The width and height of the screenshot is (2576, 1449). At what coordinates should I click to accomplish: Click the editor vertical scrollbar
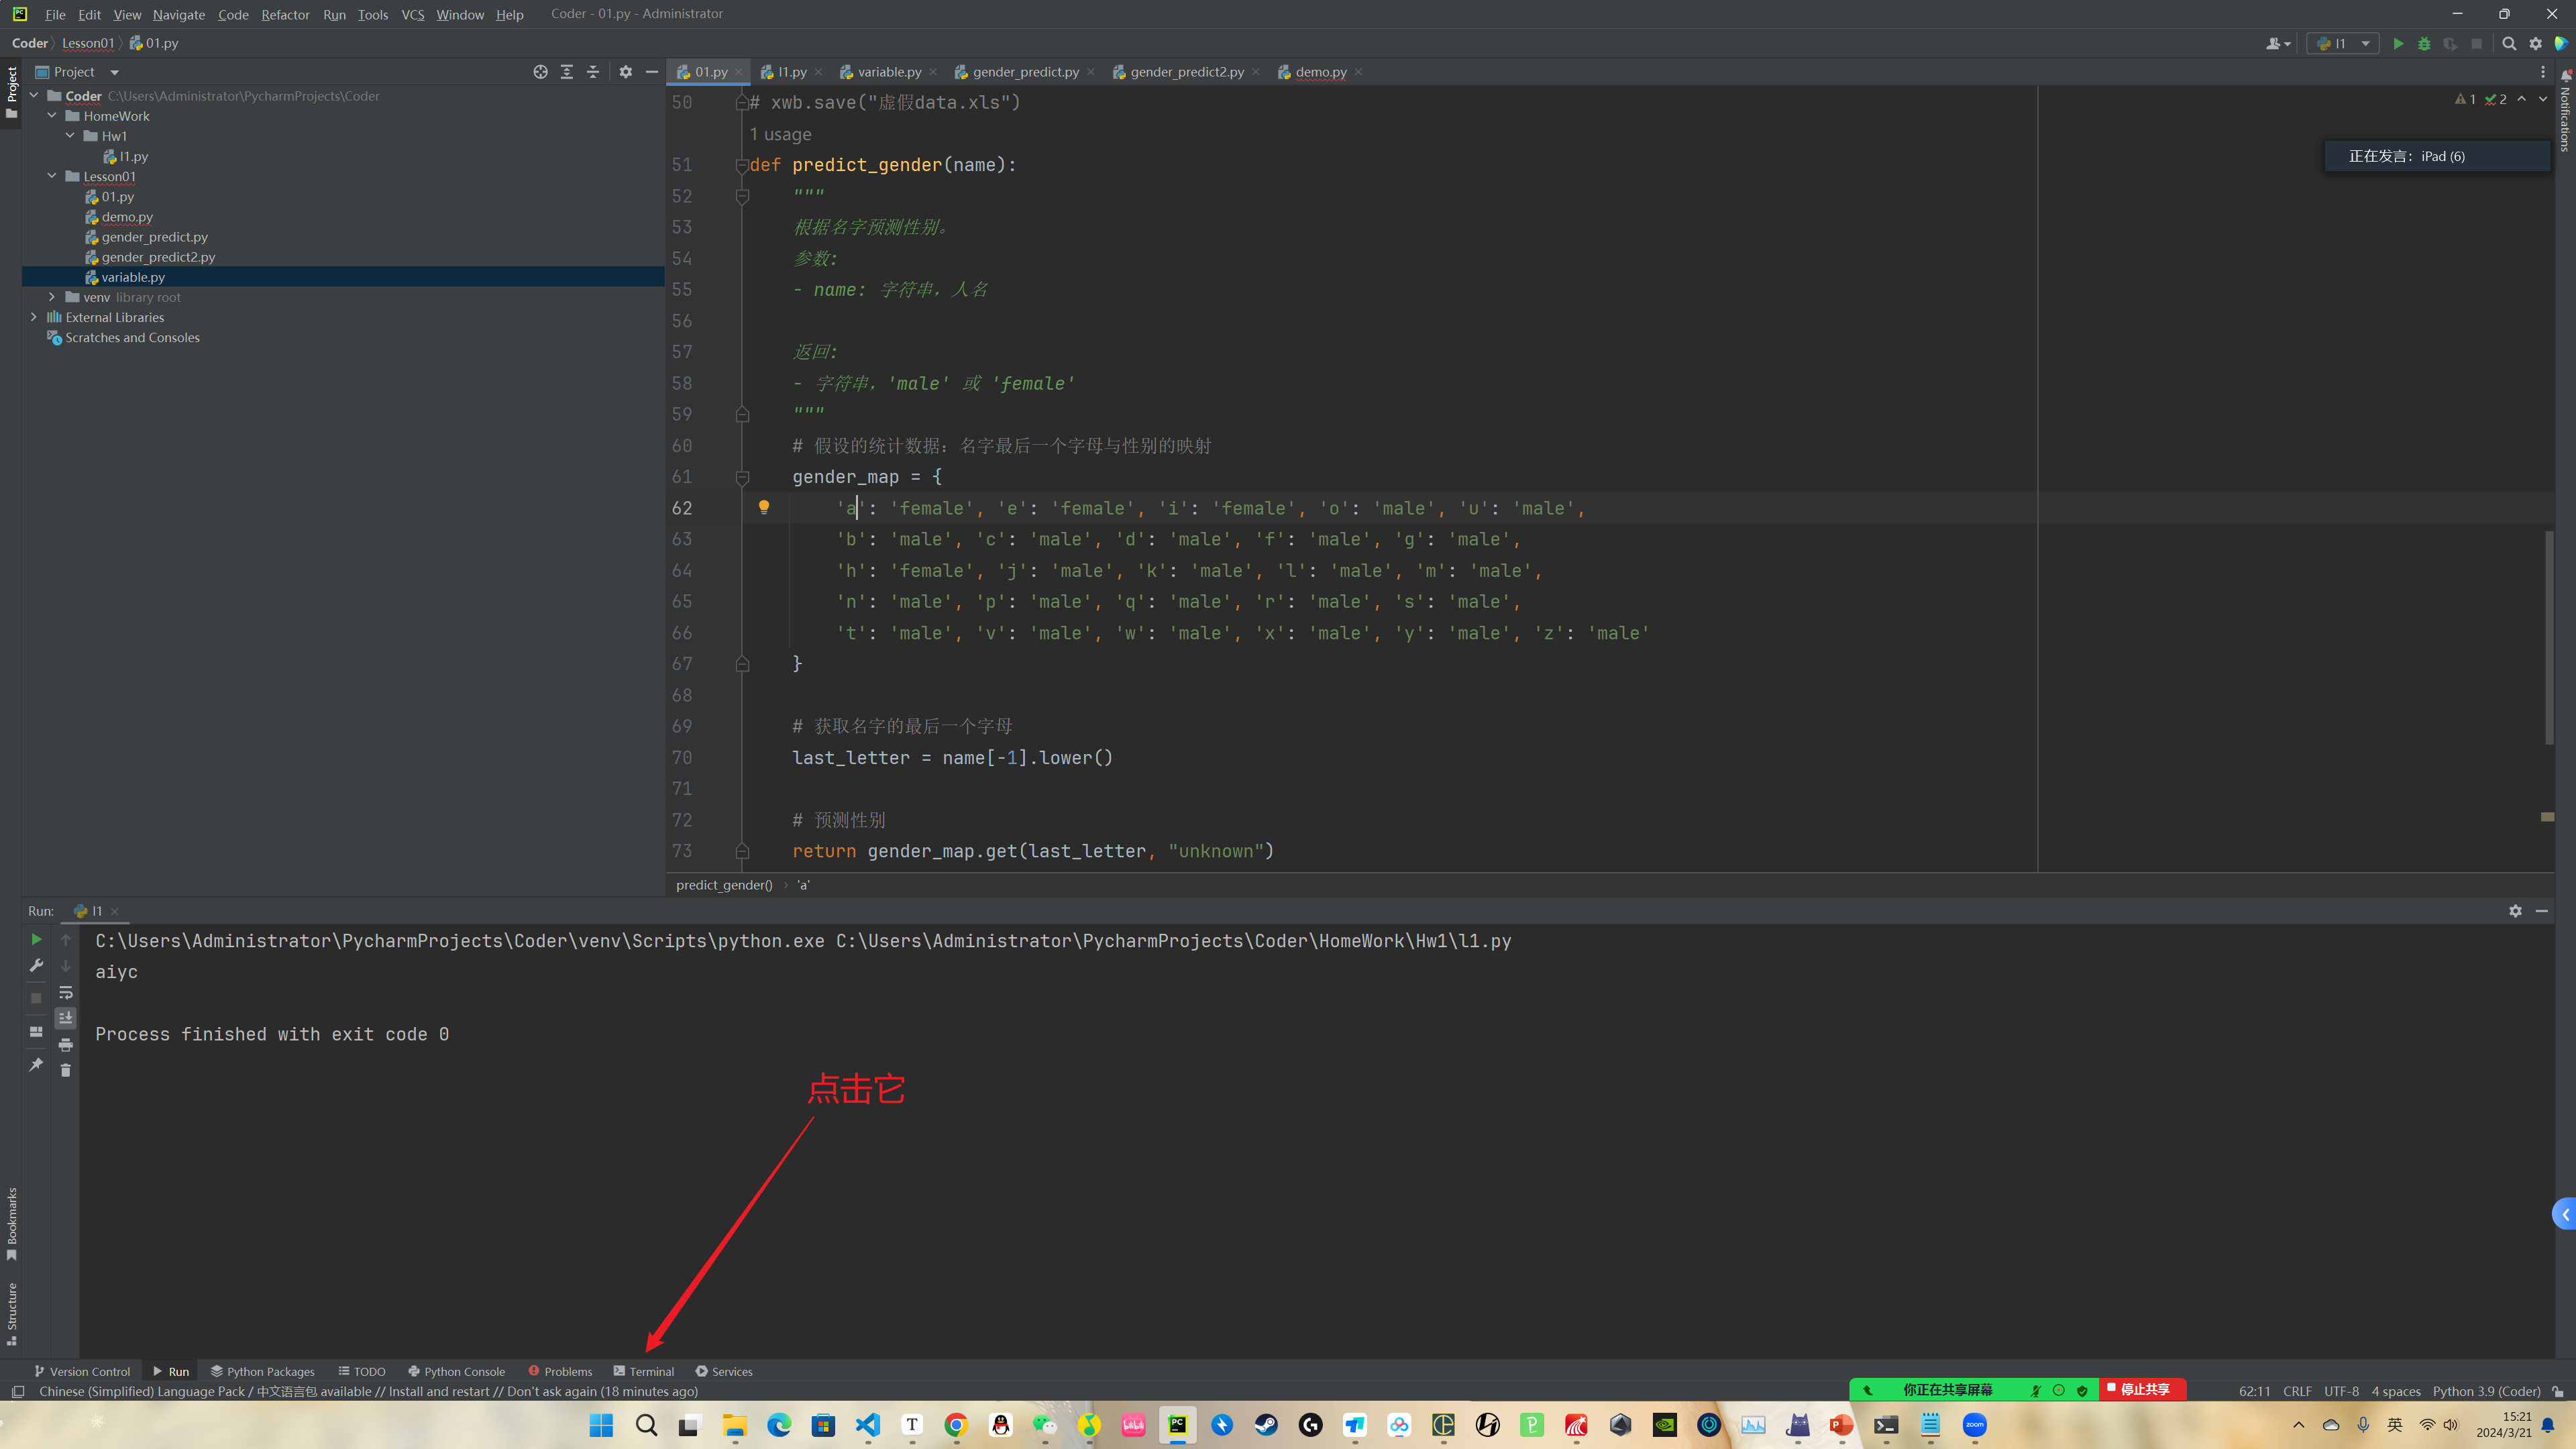(2548, 637)
